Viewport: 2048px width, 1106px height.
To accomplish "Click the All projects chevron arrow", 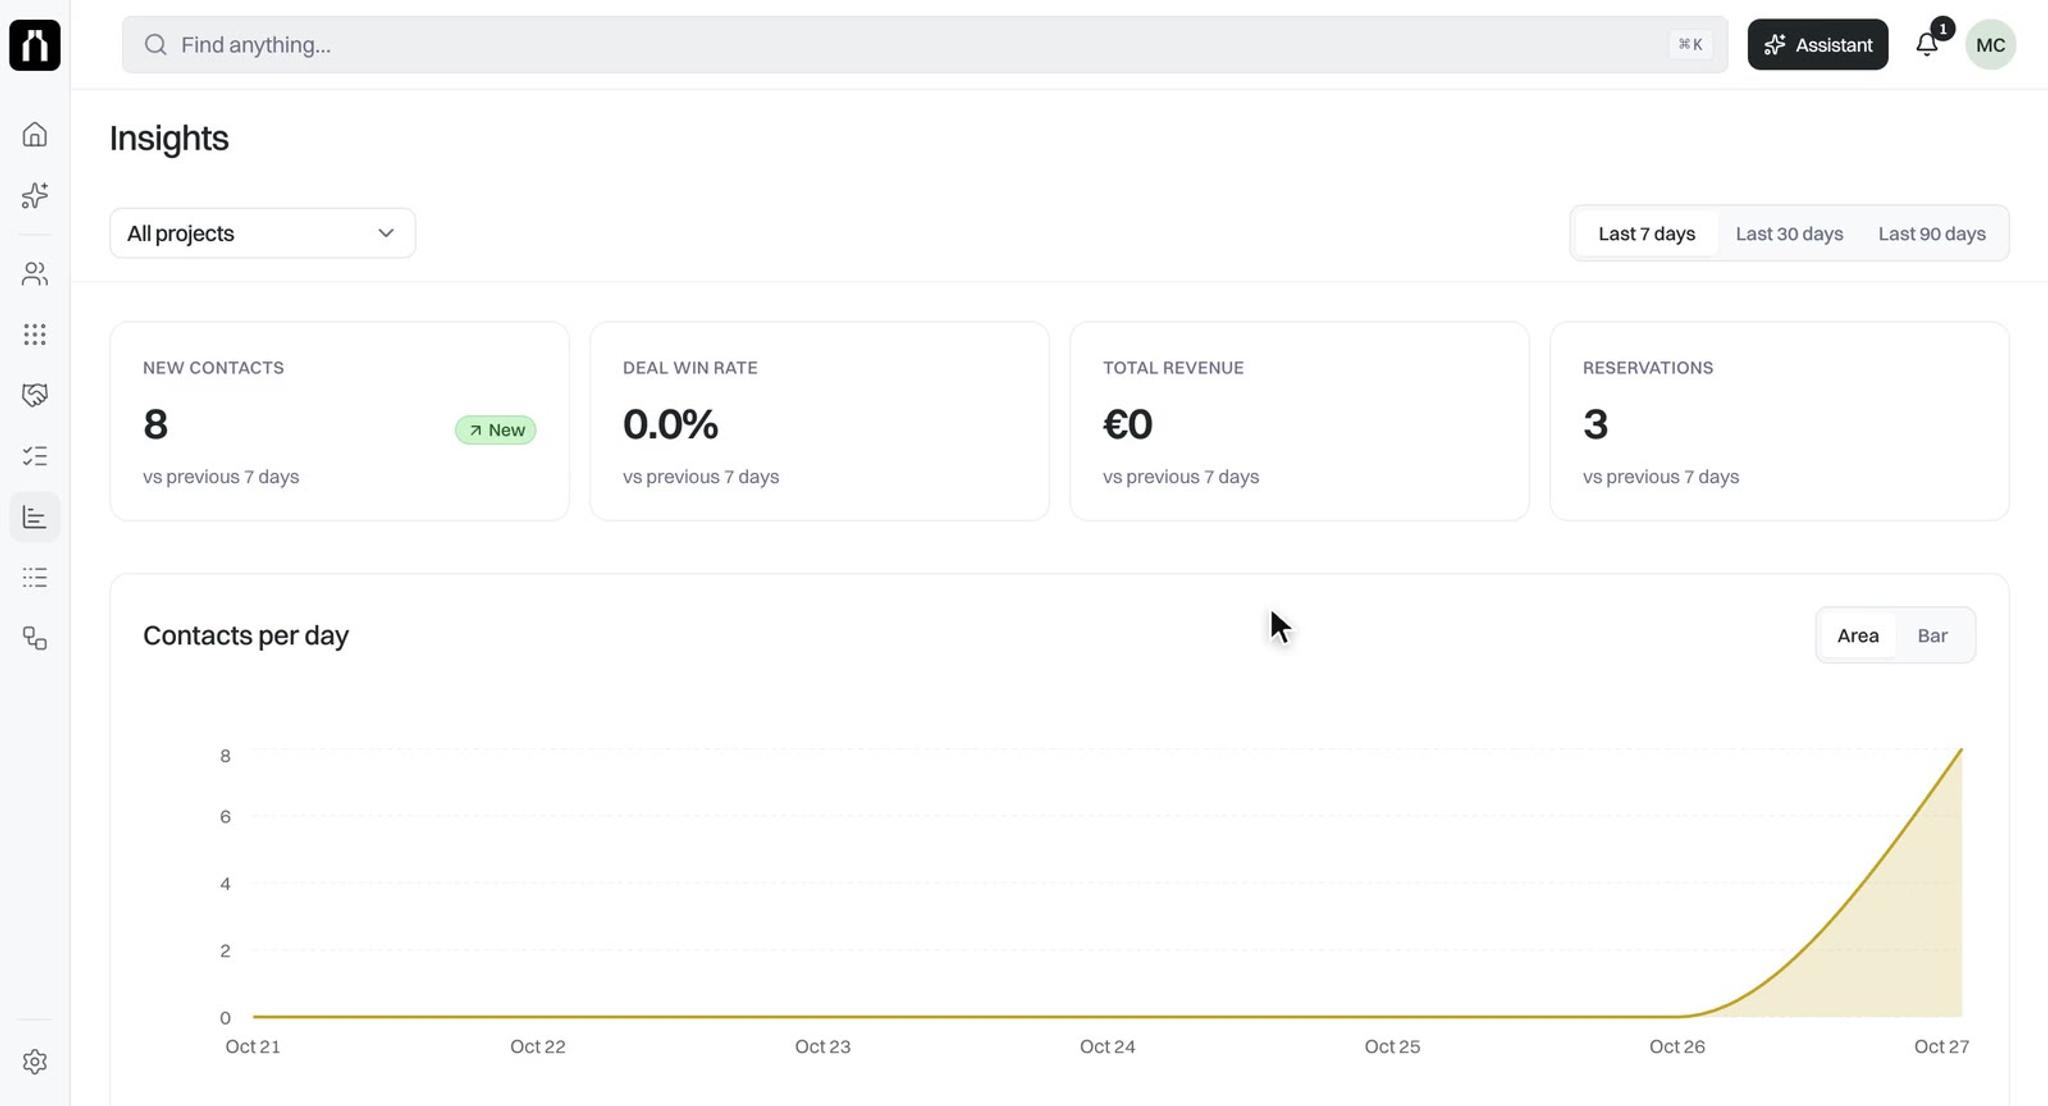I will (x=385, y=233).
